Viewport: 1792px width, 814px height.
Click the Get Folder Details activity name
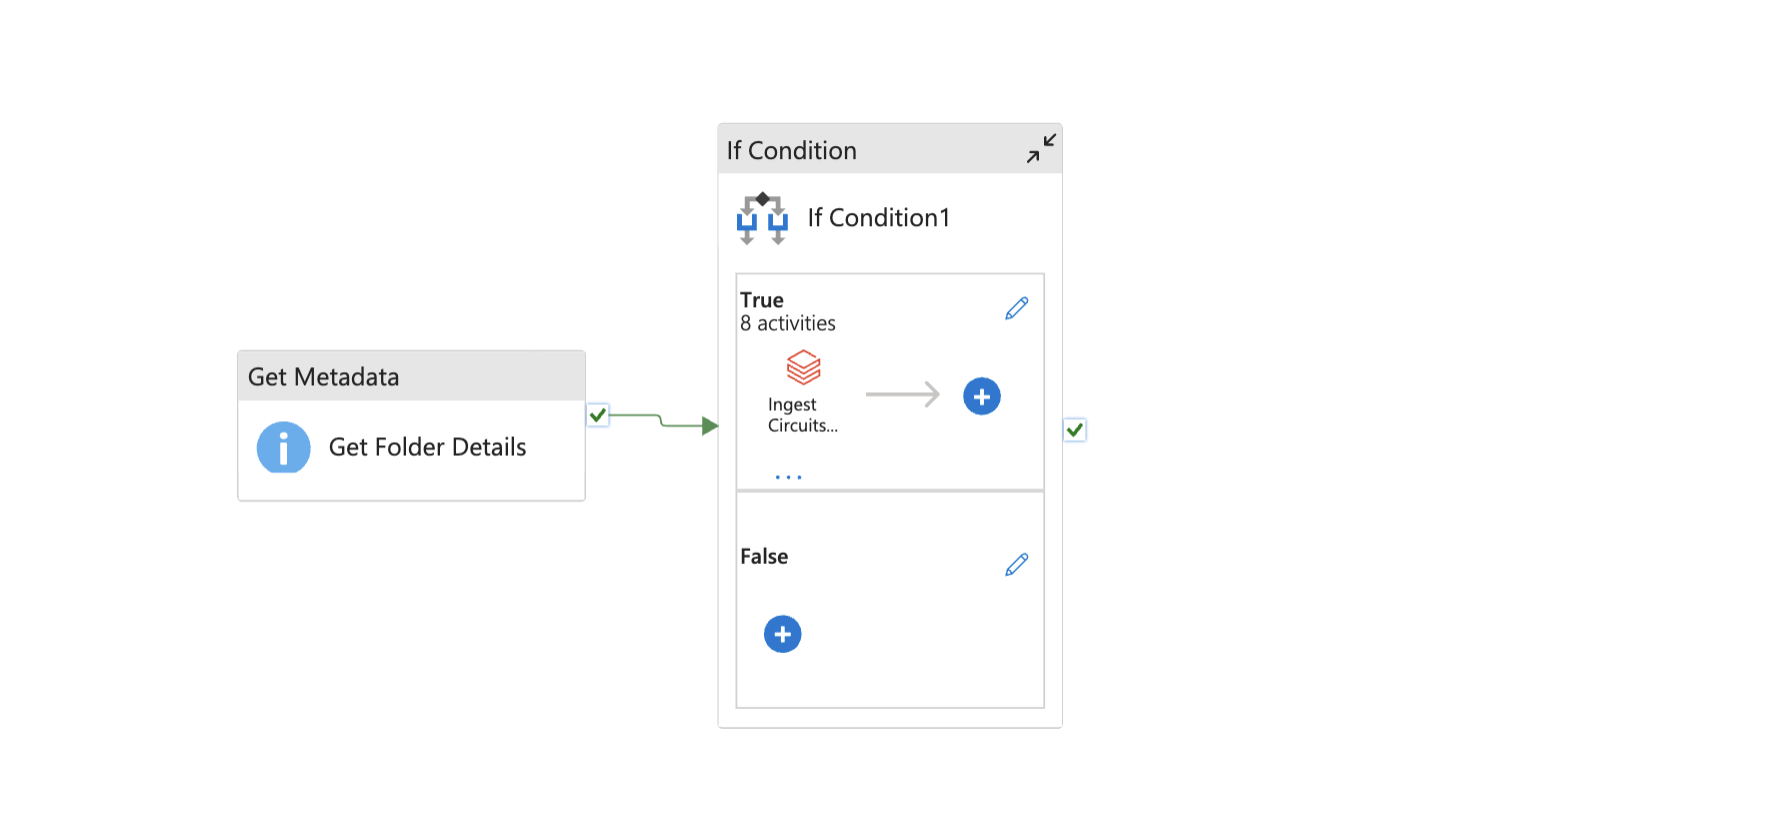[427, 447]
